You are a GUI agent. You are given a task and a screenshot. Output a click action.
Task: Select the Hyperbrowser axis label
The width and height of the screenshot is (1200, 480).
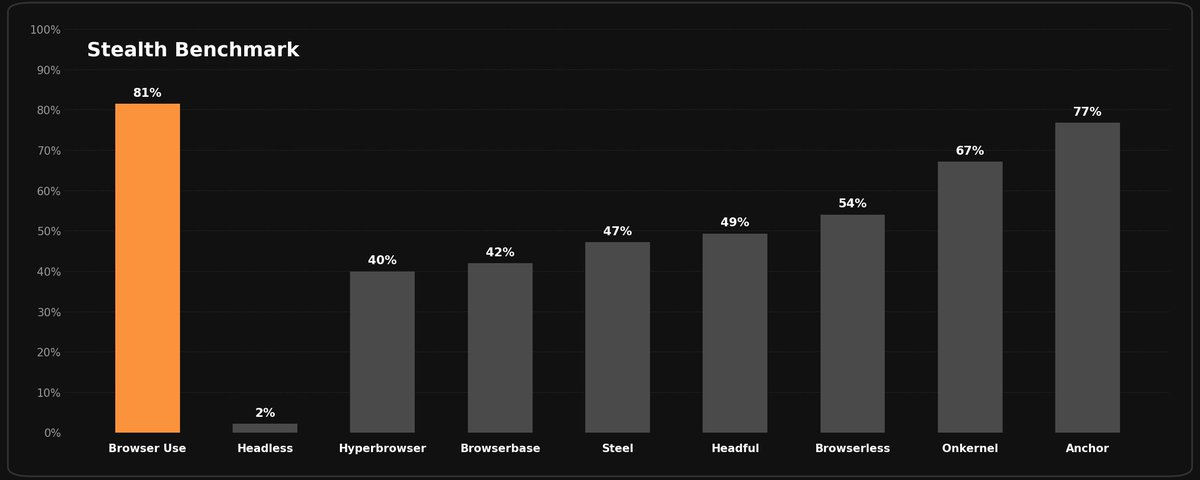pos(382,448)
